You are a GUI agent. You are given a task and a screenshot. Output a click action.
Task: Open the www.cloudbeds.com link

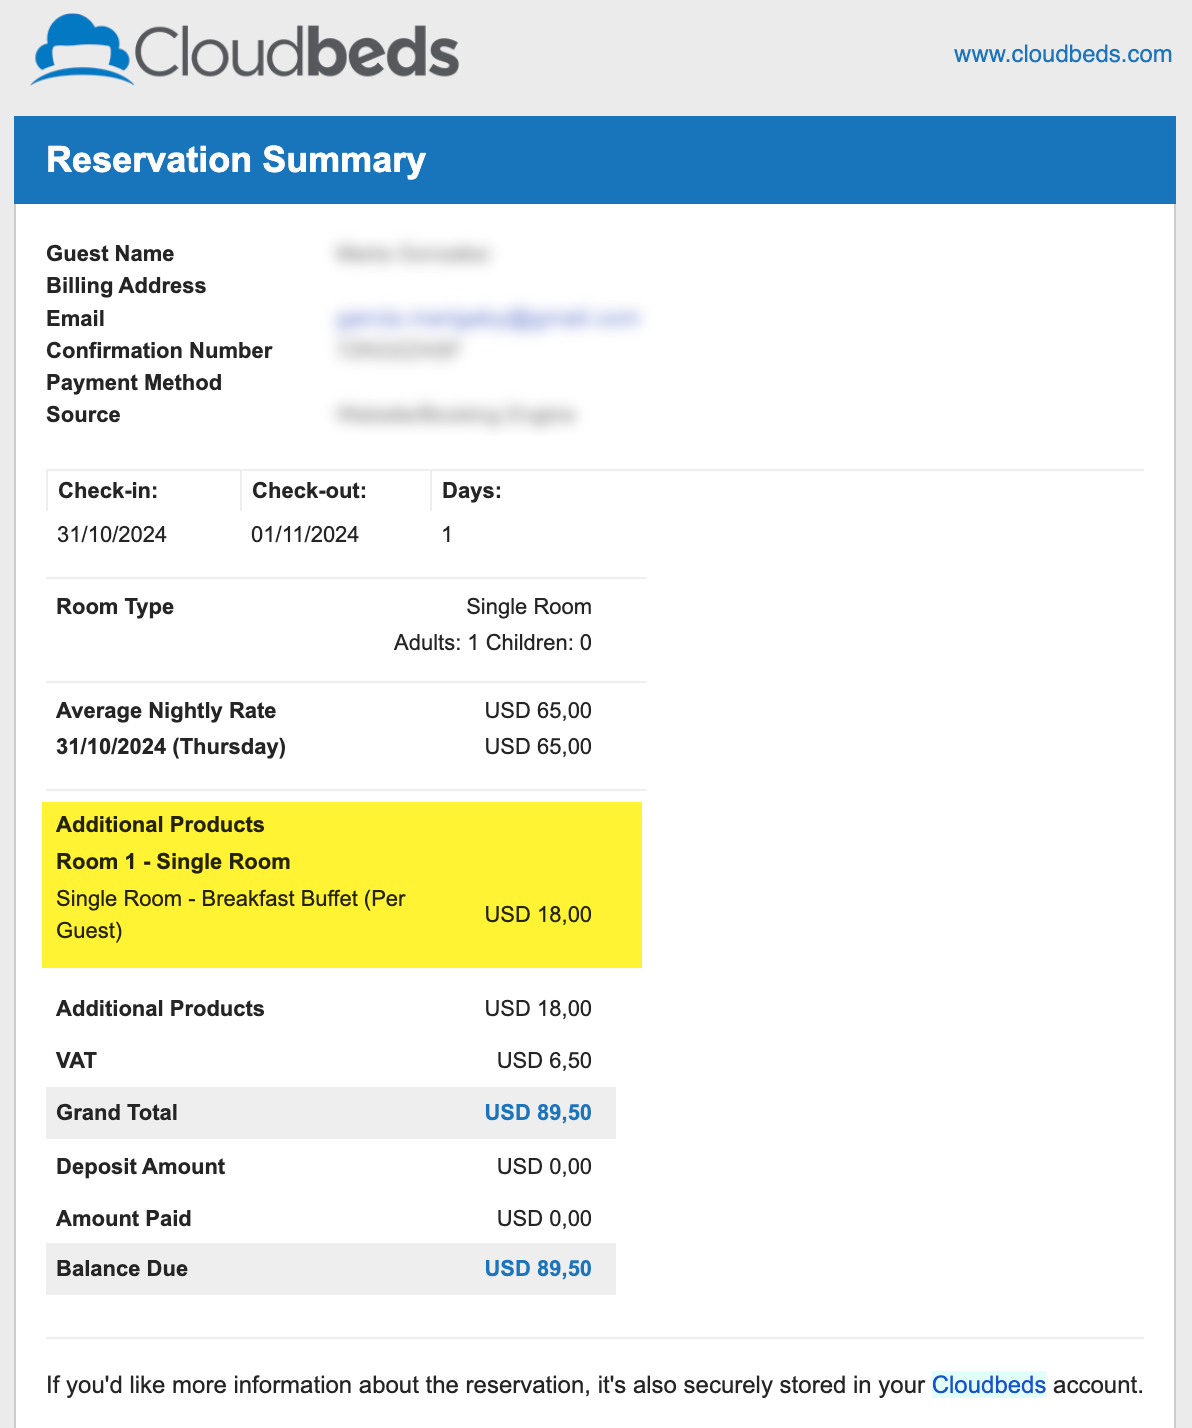1062,54
